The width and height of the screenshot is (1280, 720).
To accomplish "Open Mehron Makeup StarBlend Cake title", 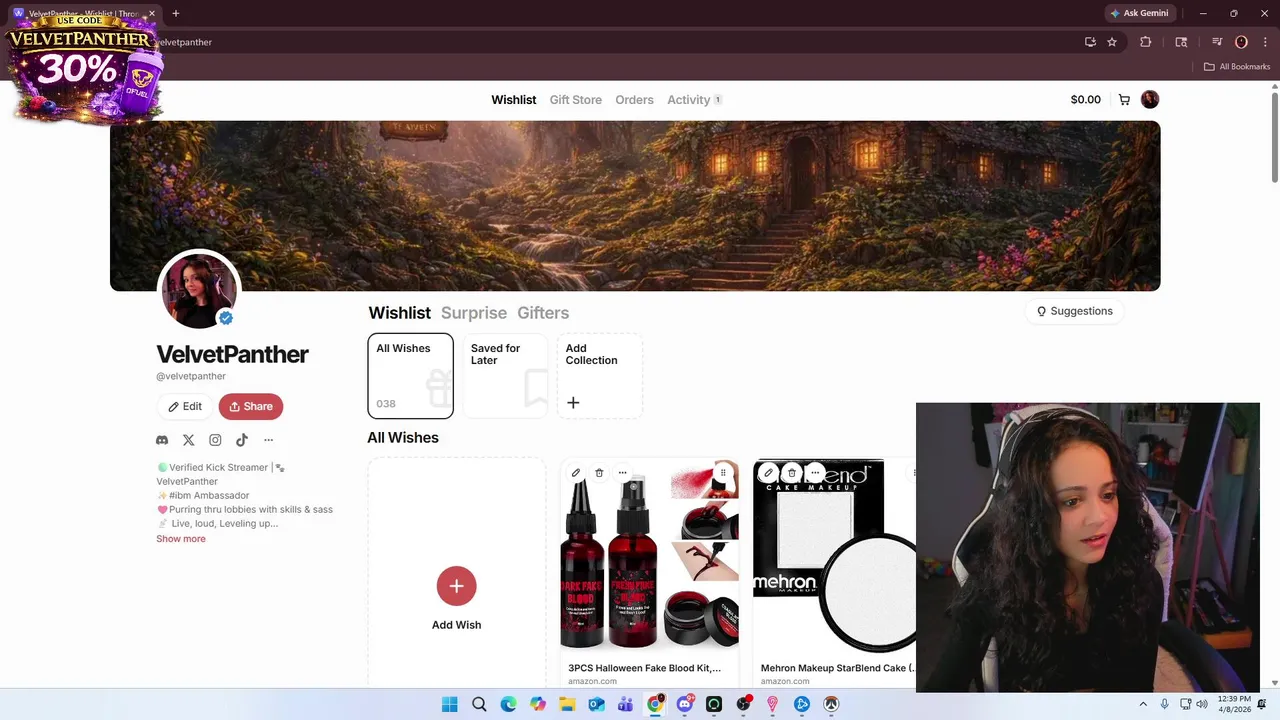I will point(838,668).
